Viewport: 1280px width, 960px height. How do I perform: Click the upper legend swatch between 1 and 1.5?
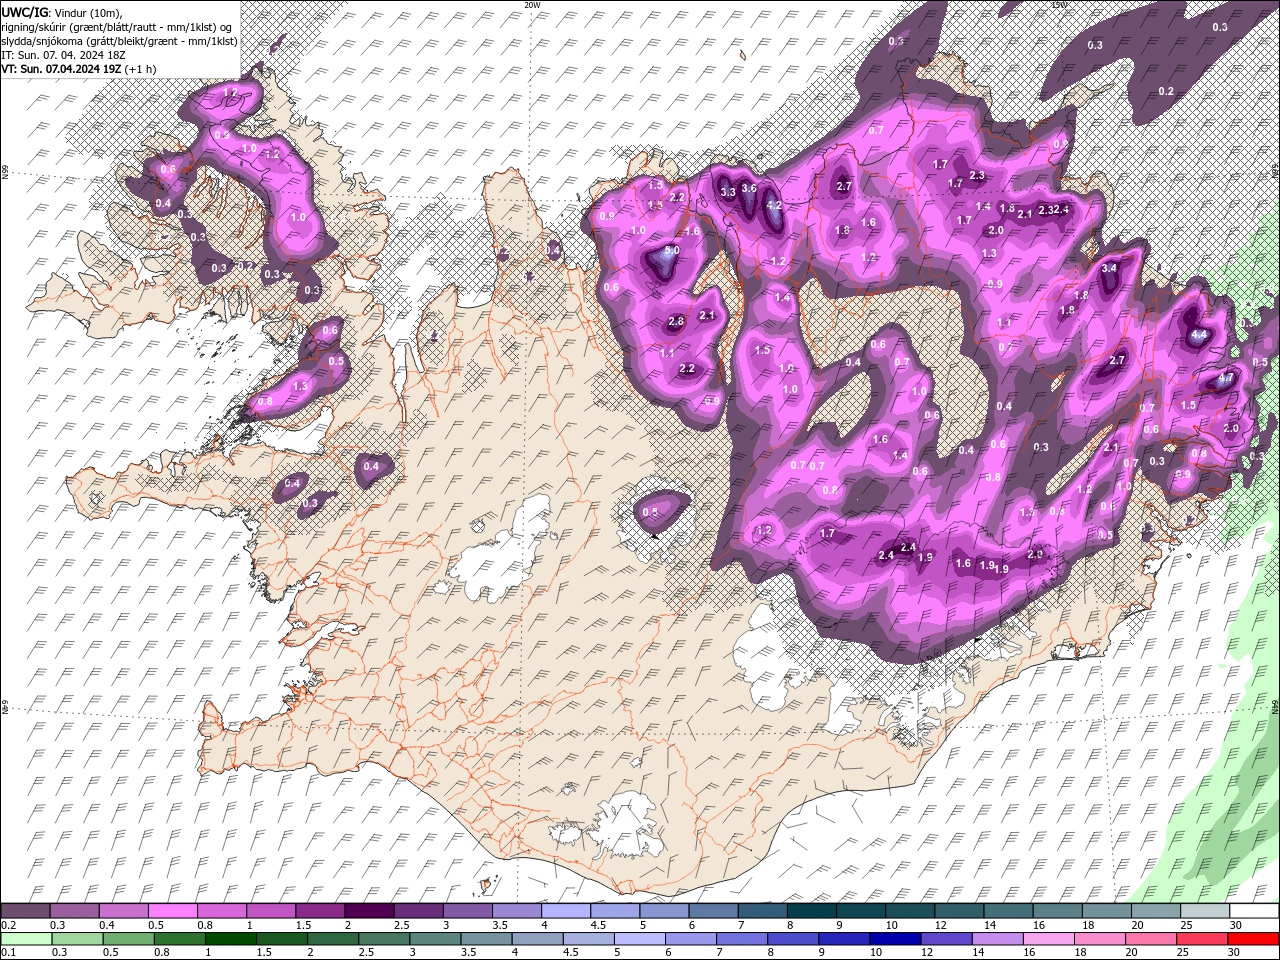271,911
